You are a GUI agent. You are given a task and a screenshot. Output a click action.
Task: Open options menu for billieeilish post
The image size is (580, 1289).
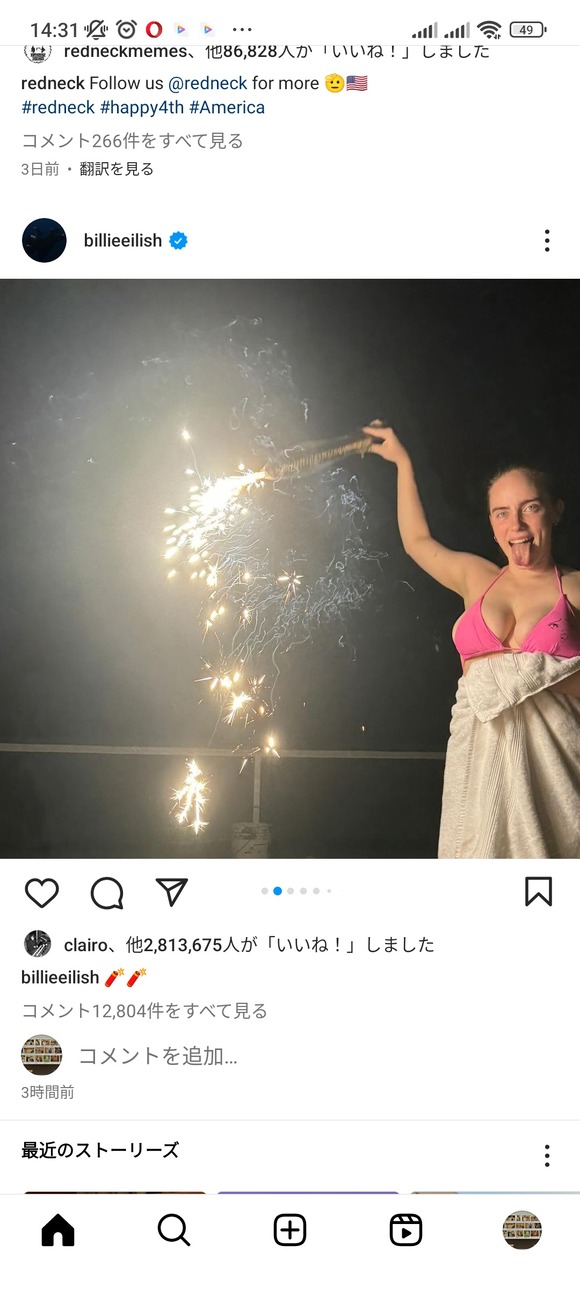pos(547,240)
